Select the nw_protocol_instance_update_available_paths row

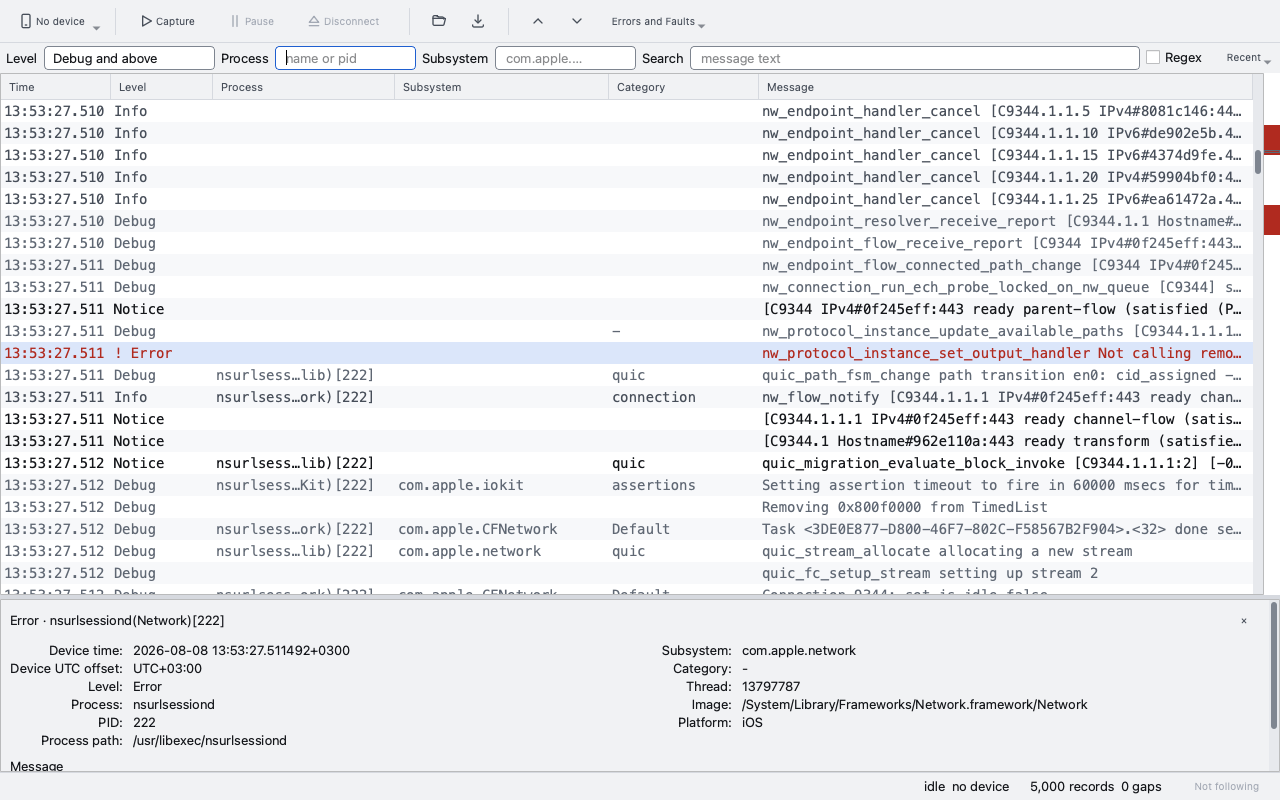point(626,331)
